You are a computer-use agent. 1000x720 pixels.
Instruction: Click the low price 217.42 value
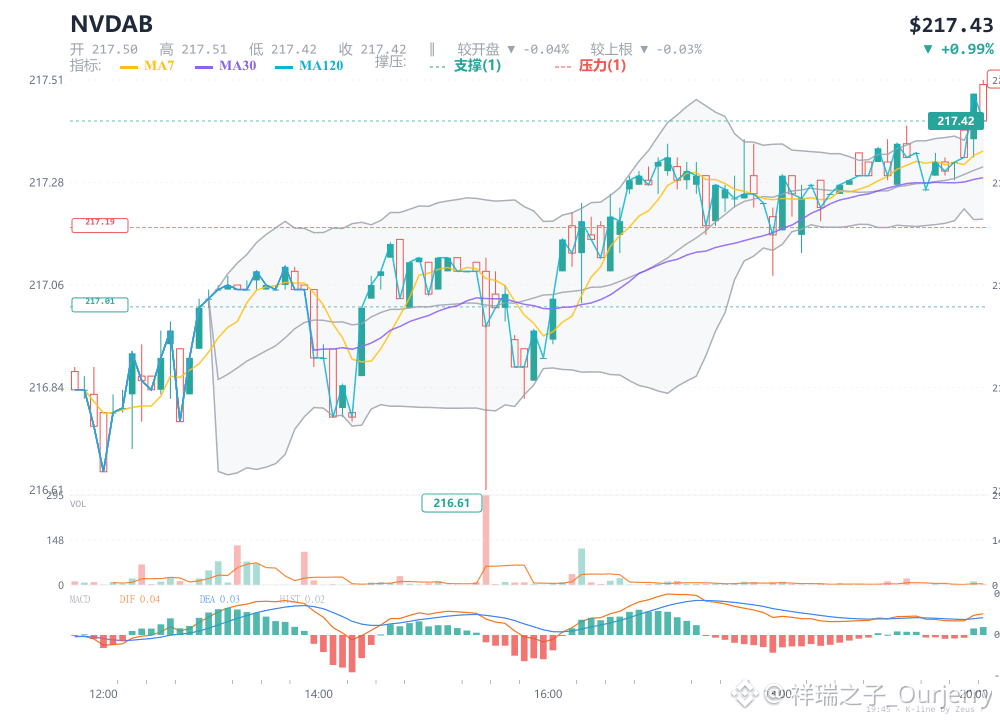point(293,50)
